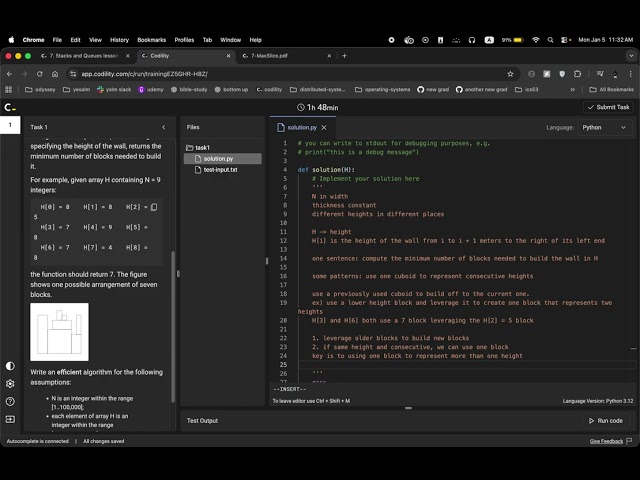Open Chrome home page button
The height and width of the screenshot is (480, 640).
[x=55, y=74]
